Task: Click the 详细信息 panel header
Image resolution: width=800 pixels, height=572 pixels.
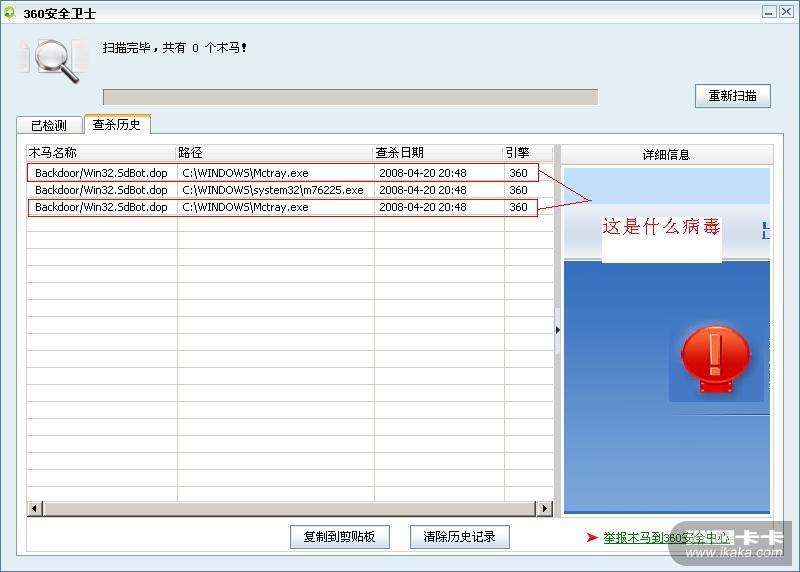Action: (666, 155)
